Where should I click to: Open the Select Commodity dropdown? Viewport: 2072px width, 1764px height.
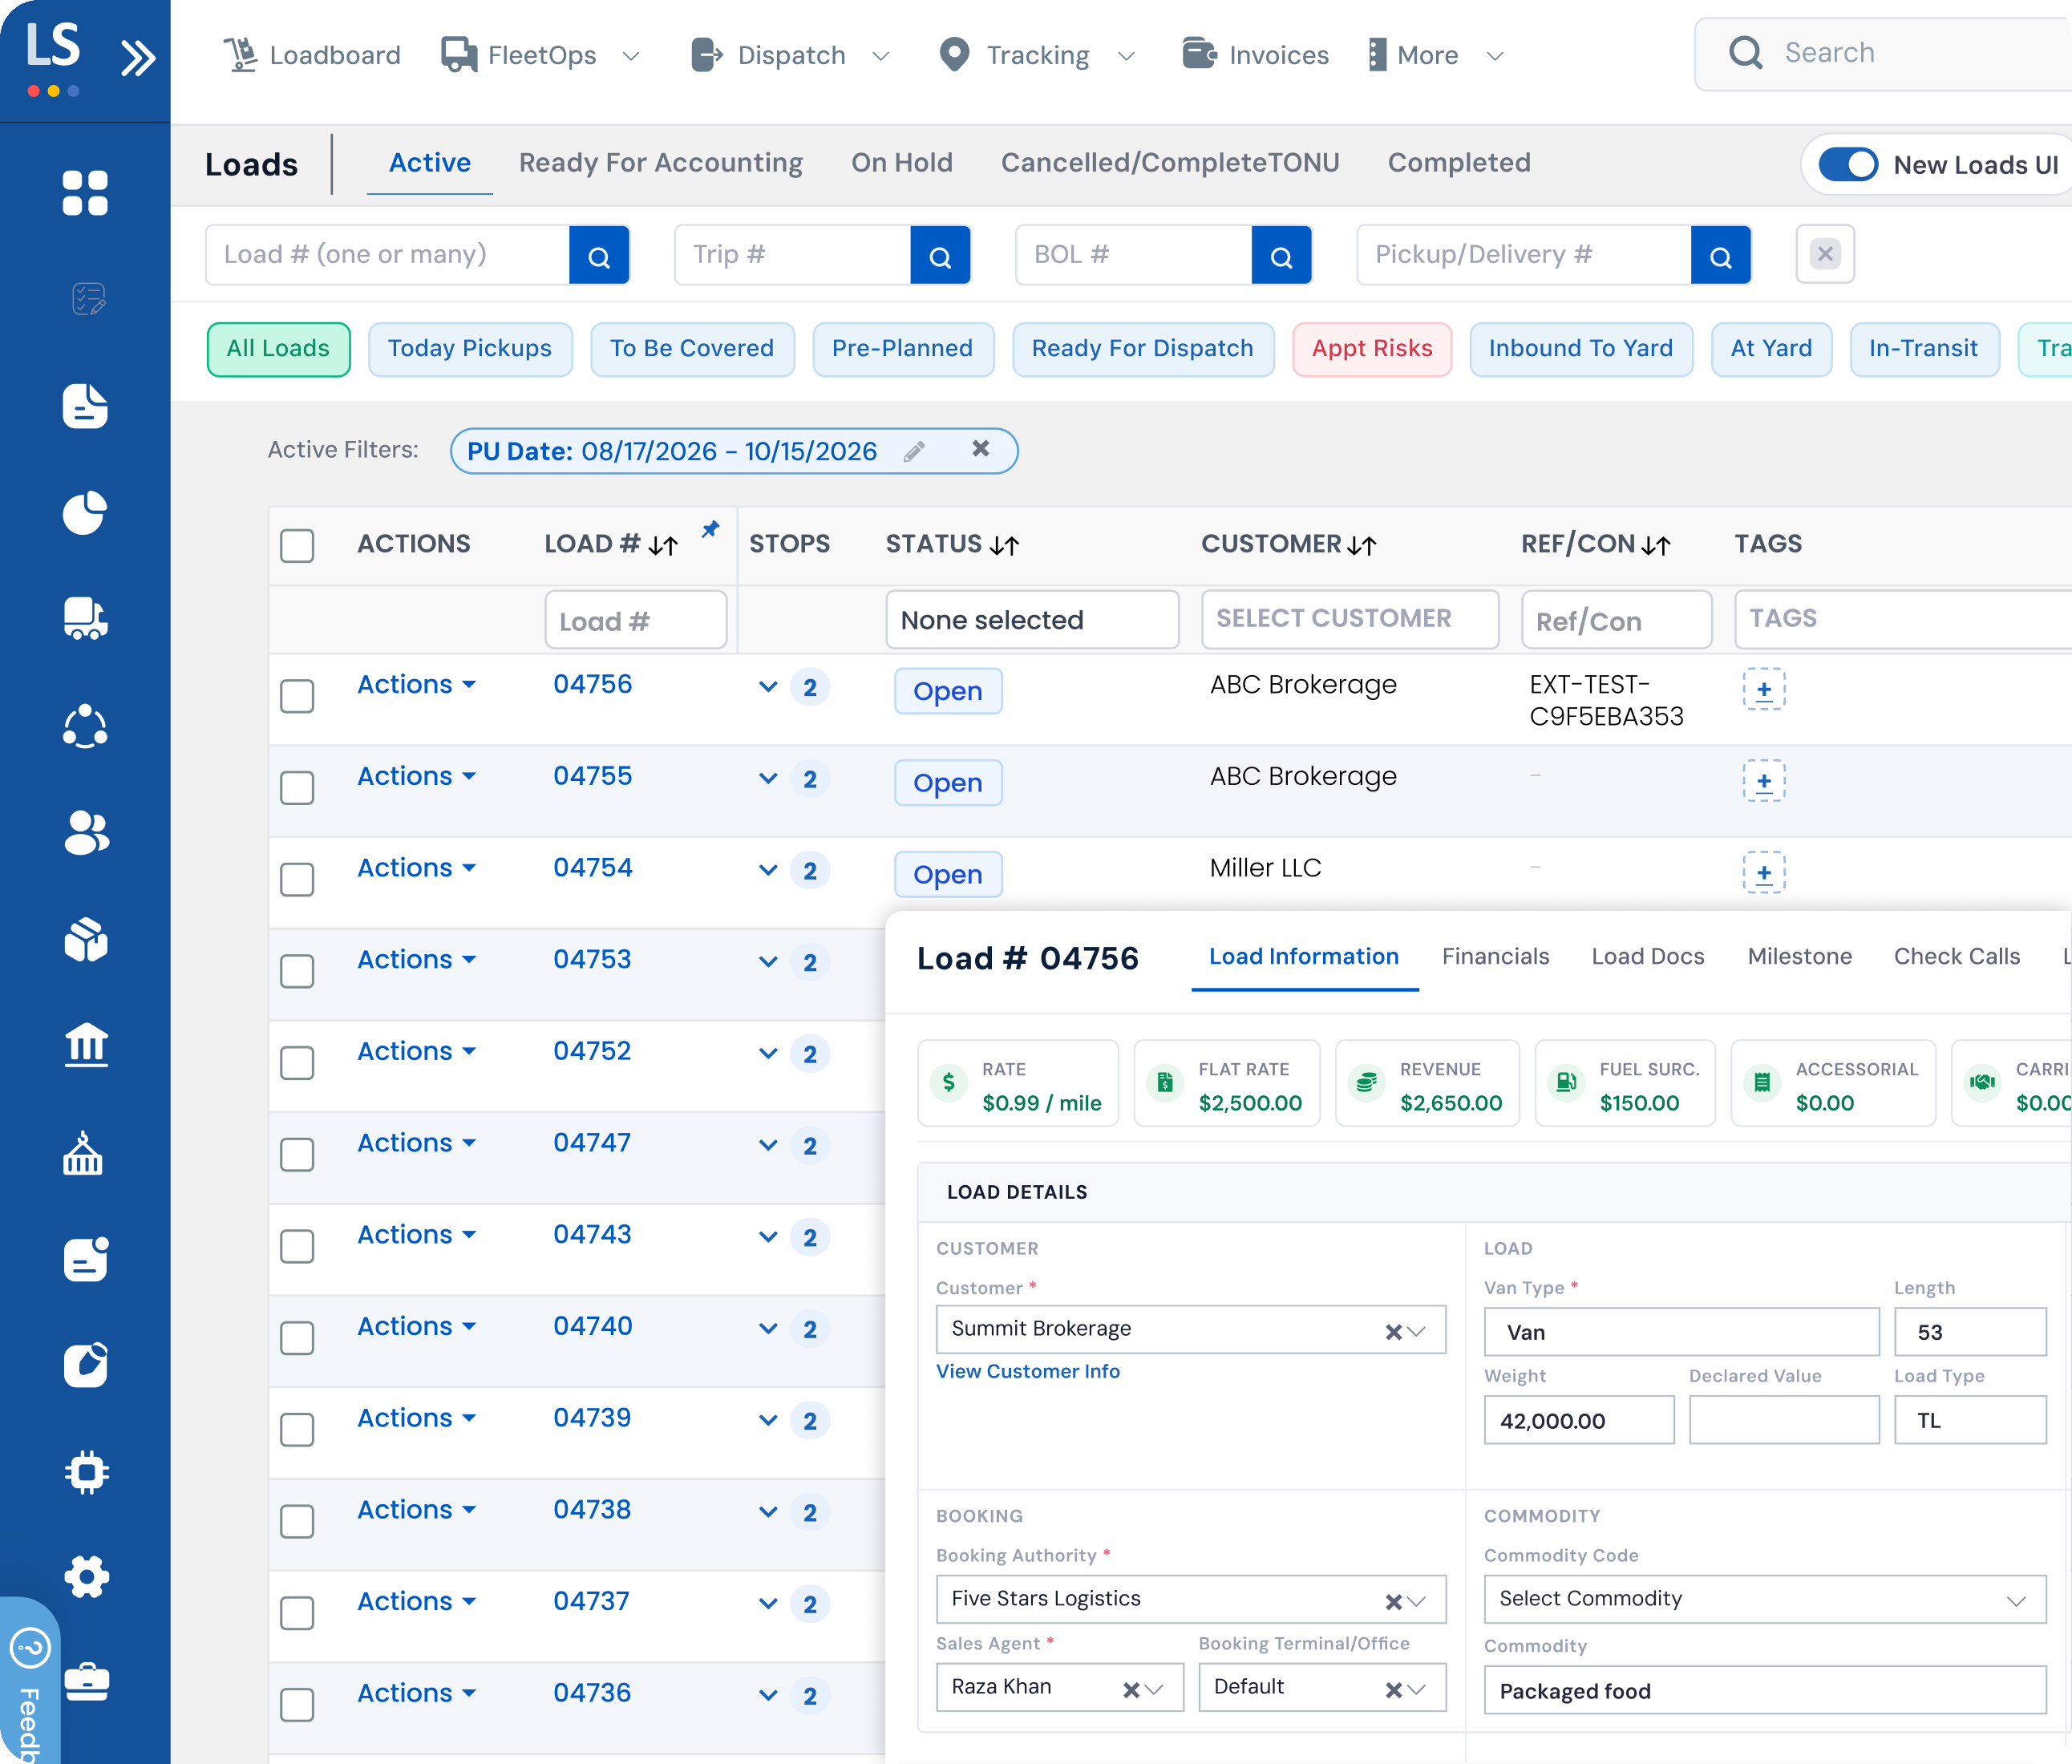pyautogui.click(x=1764, y=1599)
